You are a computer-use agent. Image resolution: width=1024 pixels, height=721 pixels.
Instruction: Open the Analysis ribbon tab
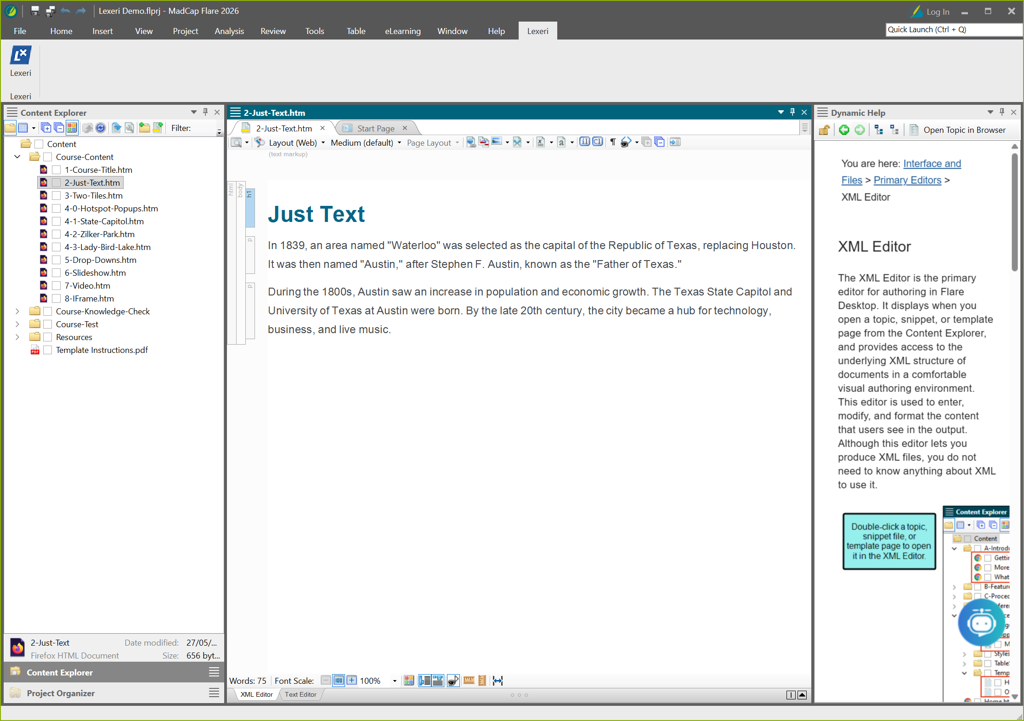tap(229, 31)
